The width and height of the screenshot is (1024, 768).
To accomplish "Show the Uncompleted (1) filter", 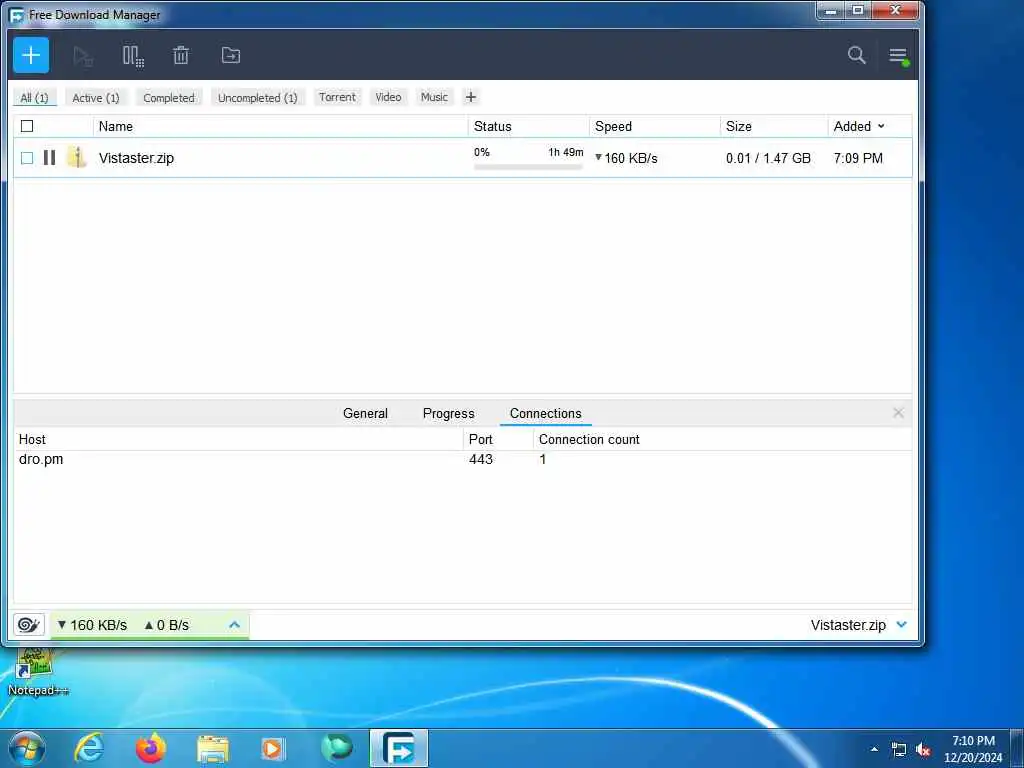I will tap(258, 98).
